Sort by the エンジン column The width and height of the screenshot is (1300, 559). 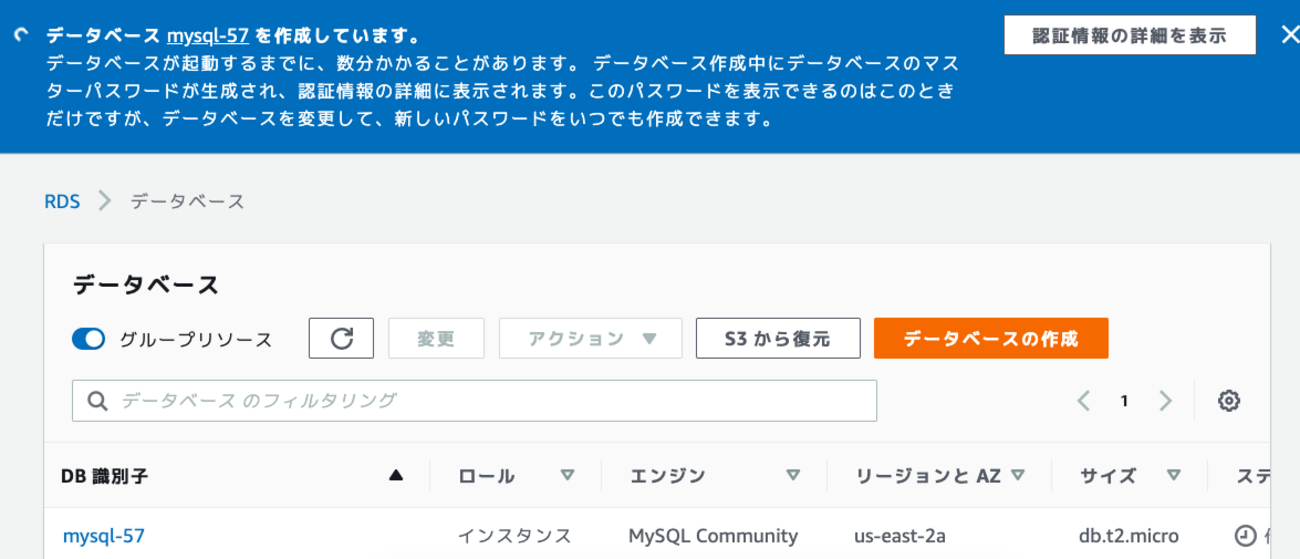point(793,476)
